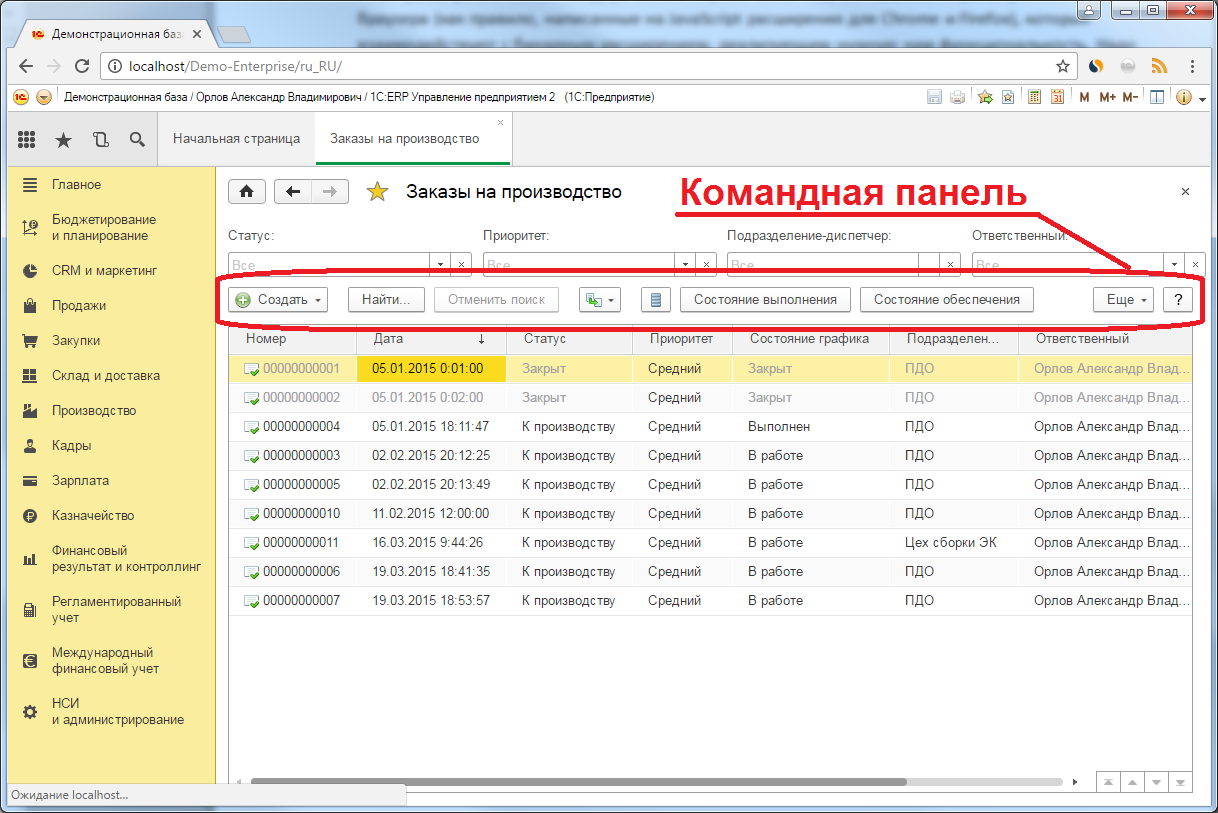The image size is (1218, 813).
Task: Click the Найти... button
Action: pyautogui.click(x=386, y=299)
